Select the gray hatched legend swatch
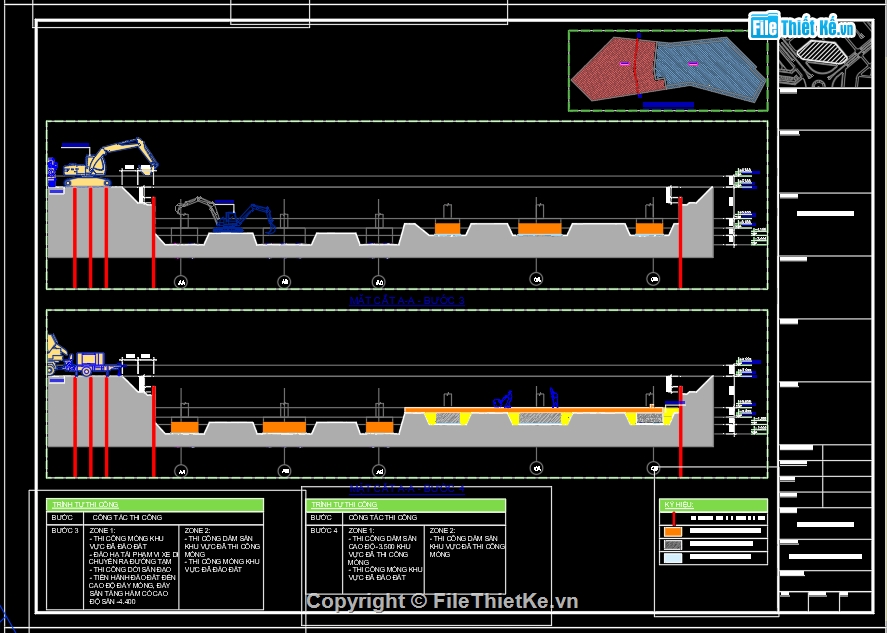Viewport: 887px width, 633px height. [673, 545]
